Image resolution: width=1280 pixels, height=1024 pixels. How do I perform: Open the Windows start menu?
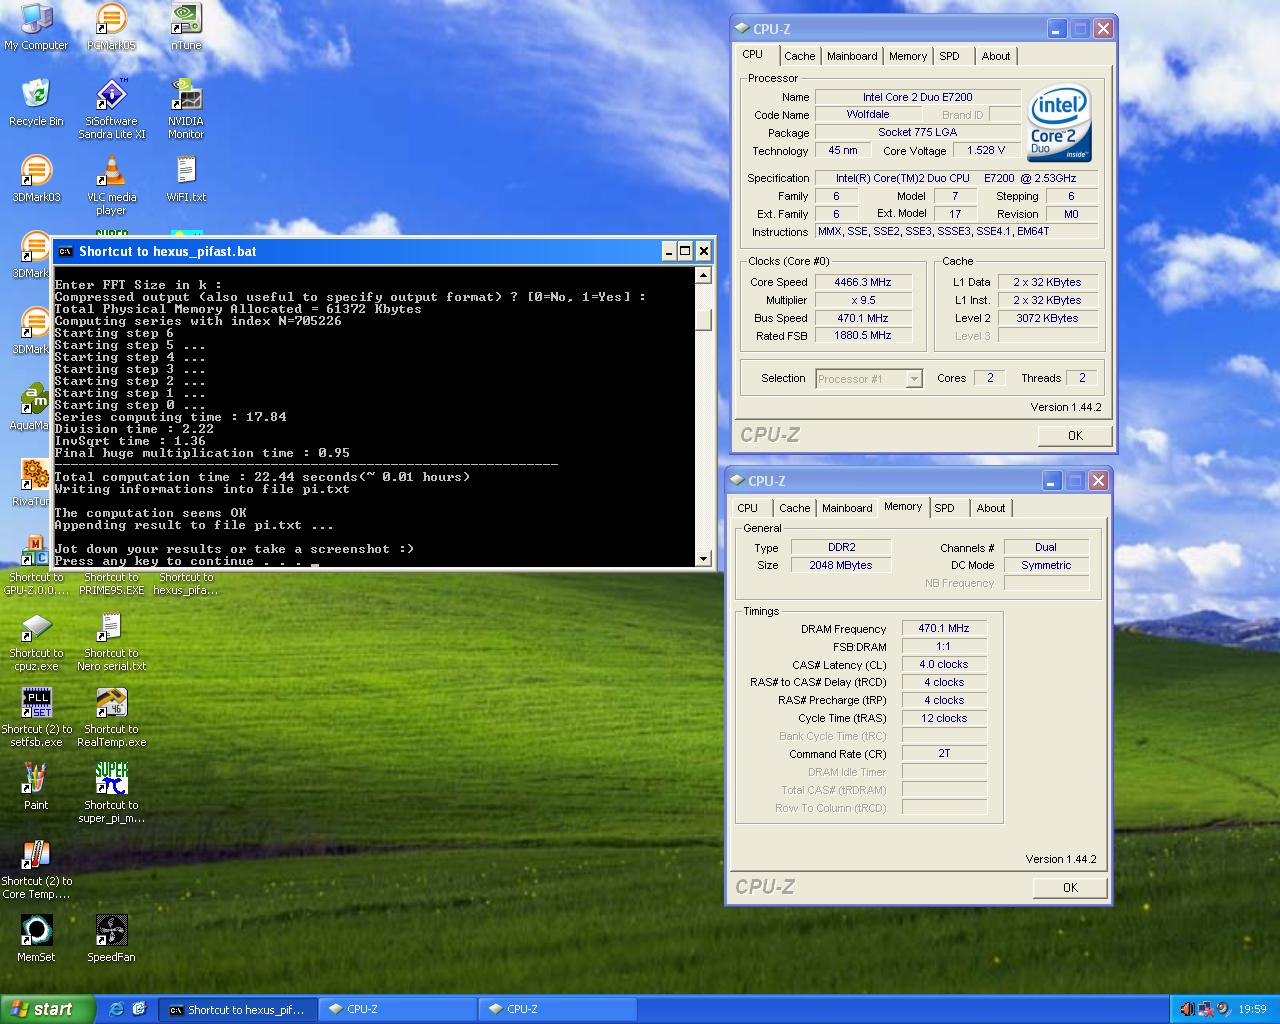(47, 1009)
